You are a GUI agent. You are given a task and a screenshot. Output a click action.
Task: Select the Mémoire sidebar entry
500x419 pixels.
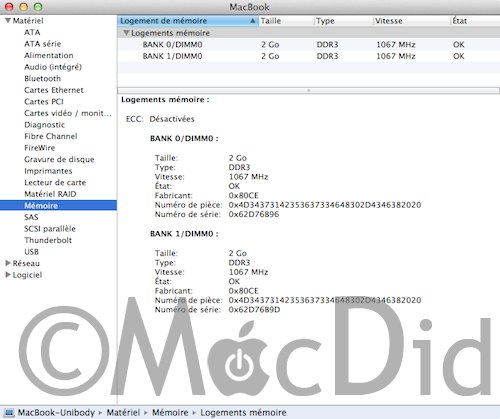(x=58, y=205)
